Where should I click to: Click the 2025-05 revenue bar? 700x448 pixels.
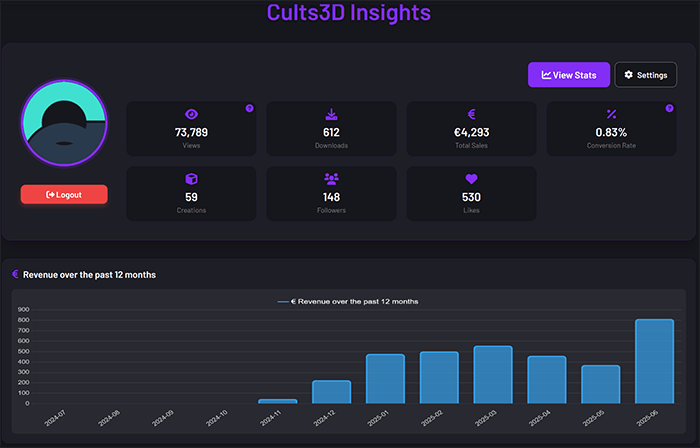click(x=601, y=385)
